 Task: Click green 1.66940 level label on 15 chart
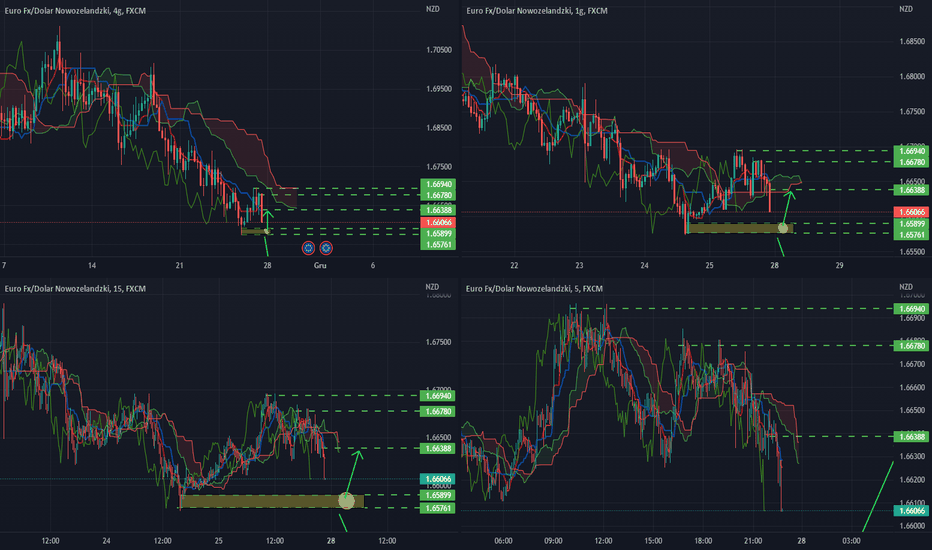pyautogui.click(x=437, y=396)
